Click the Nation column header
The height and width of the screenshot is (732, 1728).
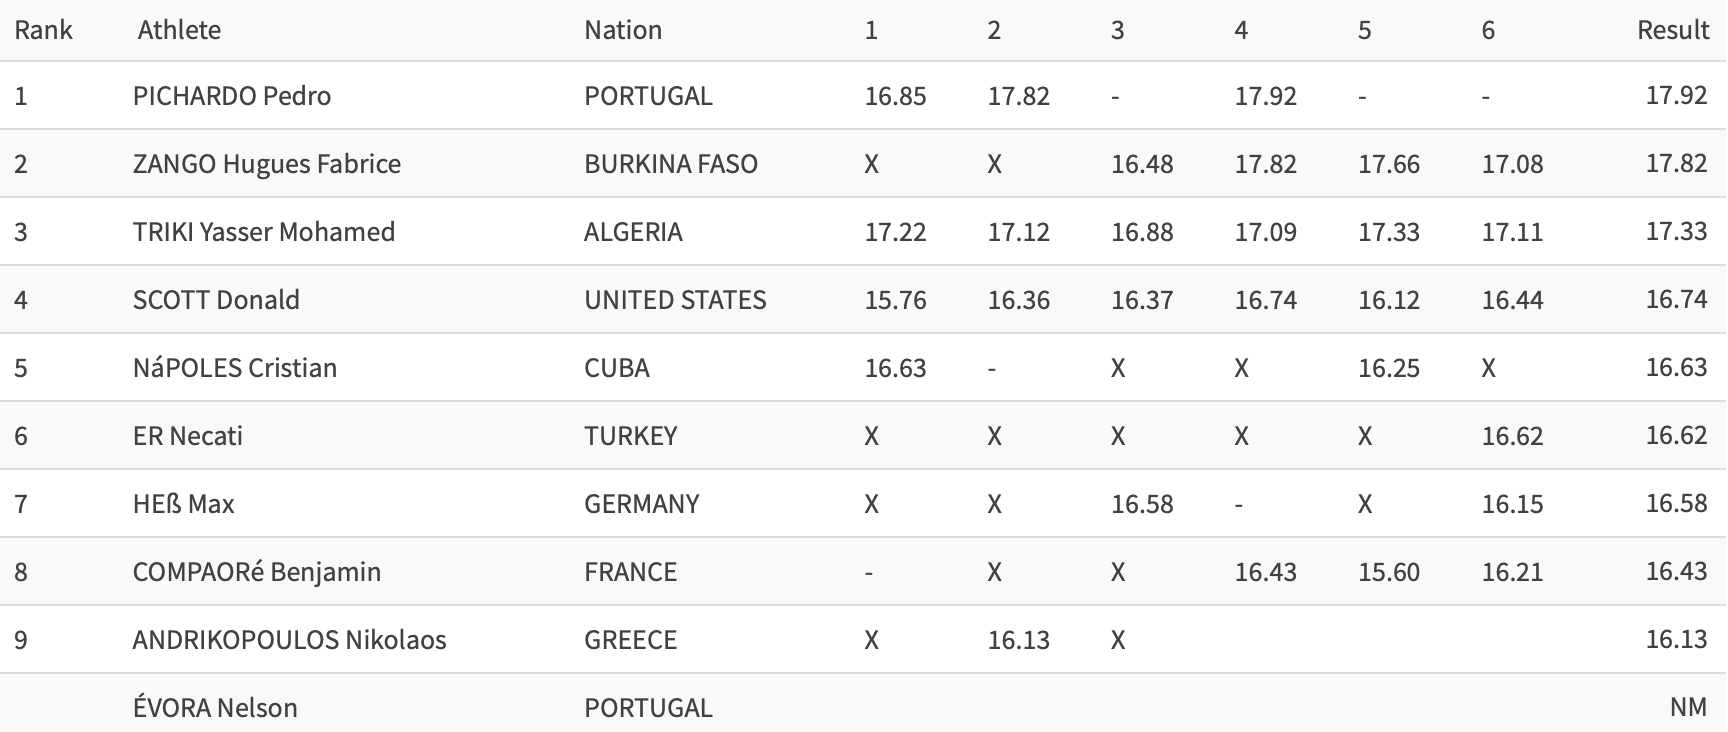tap(623, 30)
